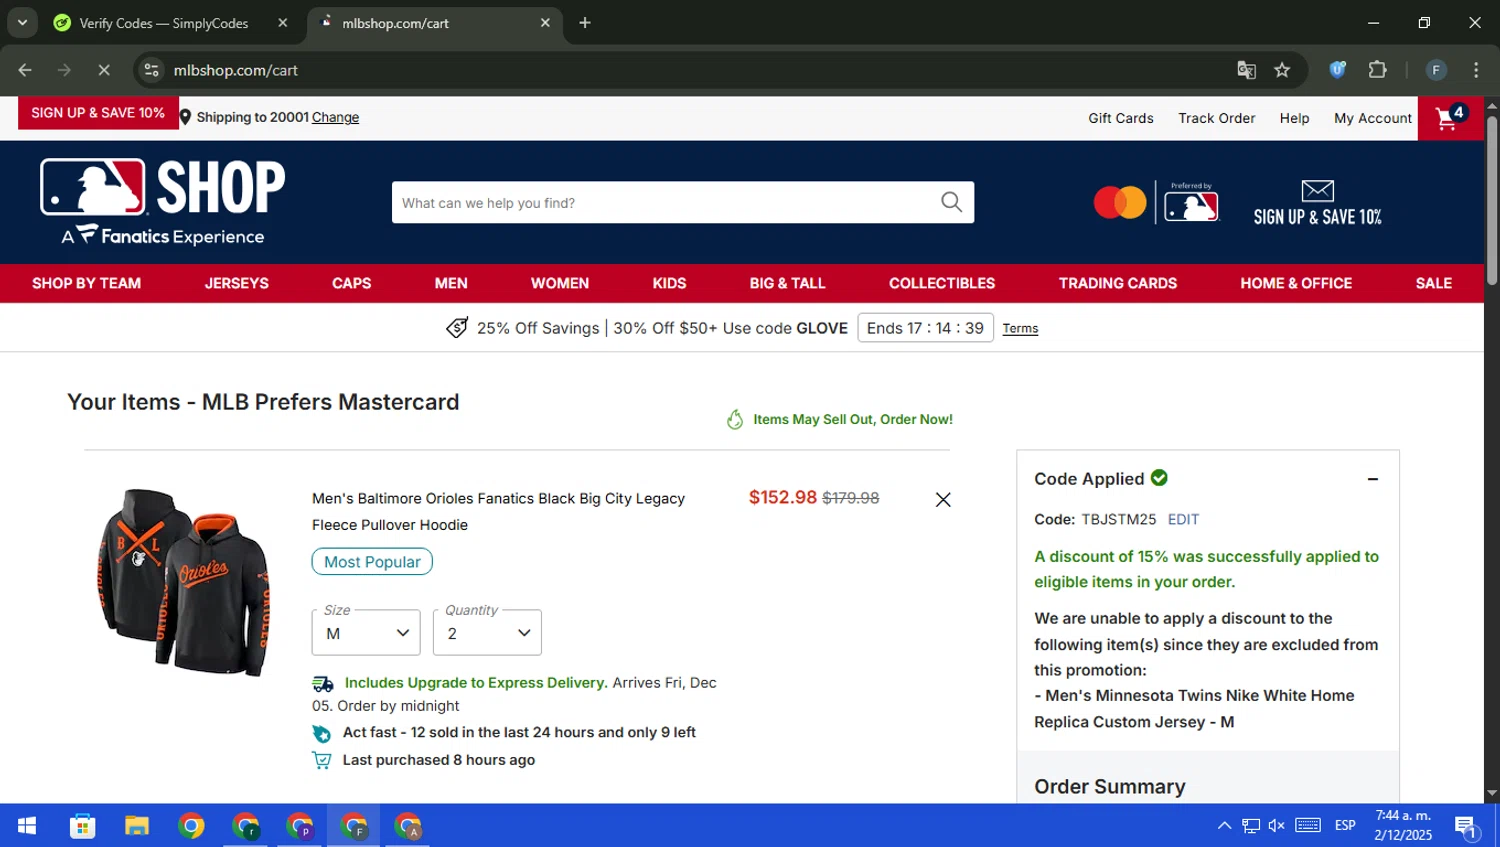Change the shipping zip code

tap(335, 117)
